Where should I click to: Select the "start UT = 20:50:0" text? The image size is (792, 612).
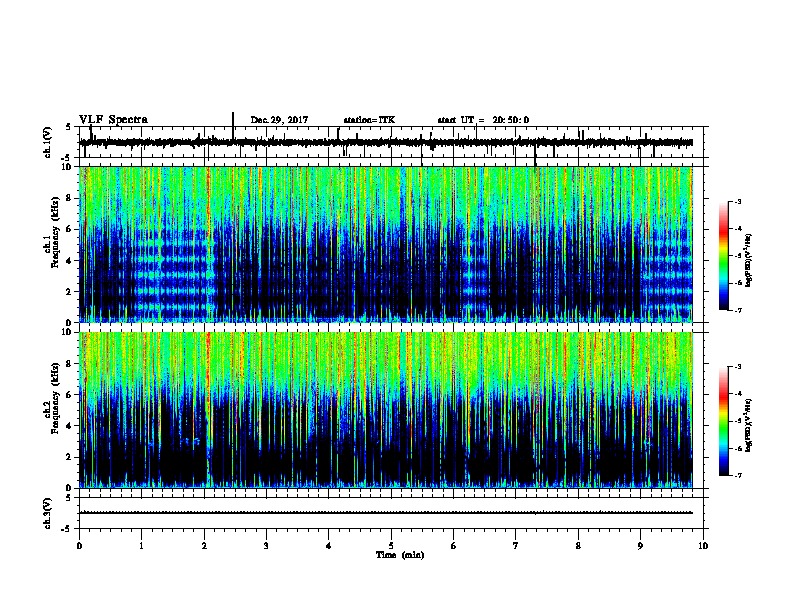click(x=483, y=120)
